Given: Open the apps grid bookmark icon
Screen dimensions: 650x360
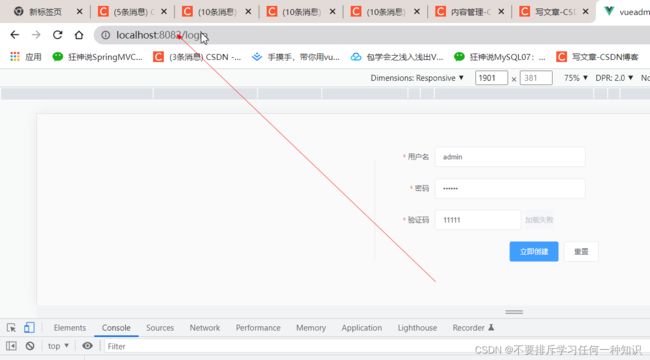Looking at the screenshot, I should [15, 57].
